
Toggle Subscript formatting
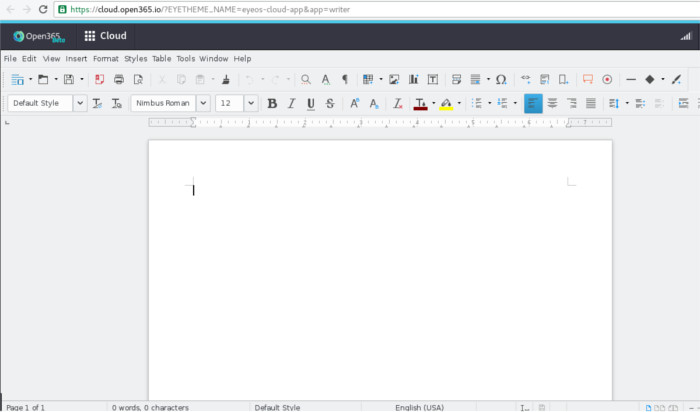point(374,104)
